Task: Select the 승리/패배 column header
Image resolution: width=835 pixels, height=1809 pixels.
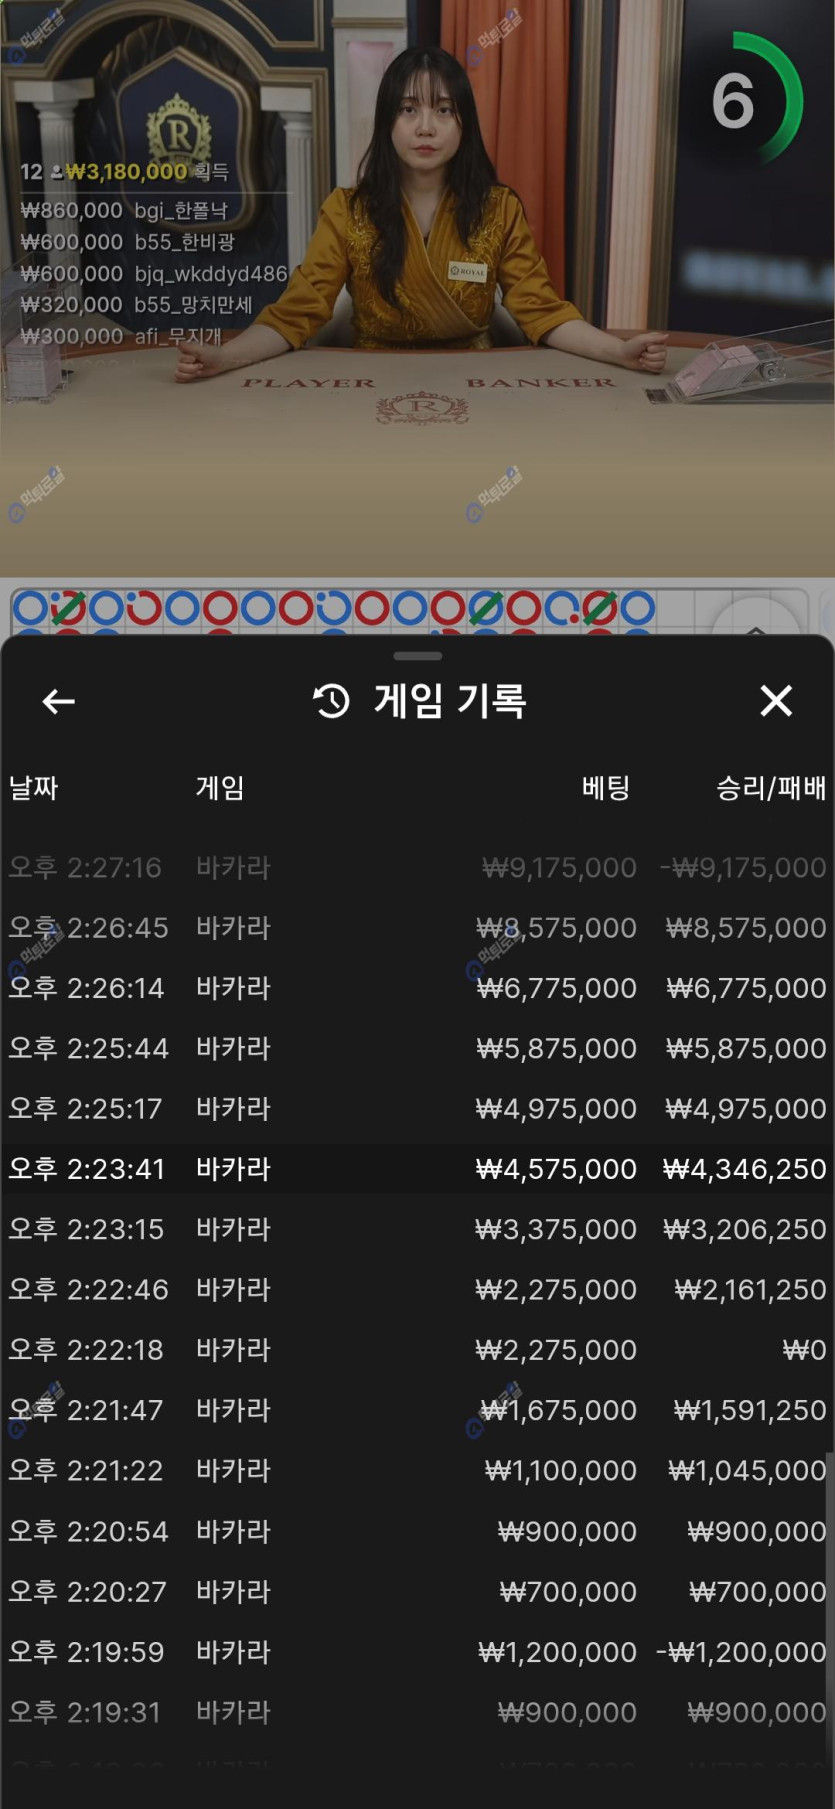Action: coord(770,788)
